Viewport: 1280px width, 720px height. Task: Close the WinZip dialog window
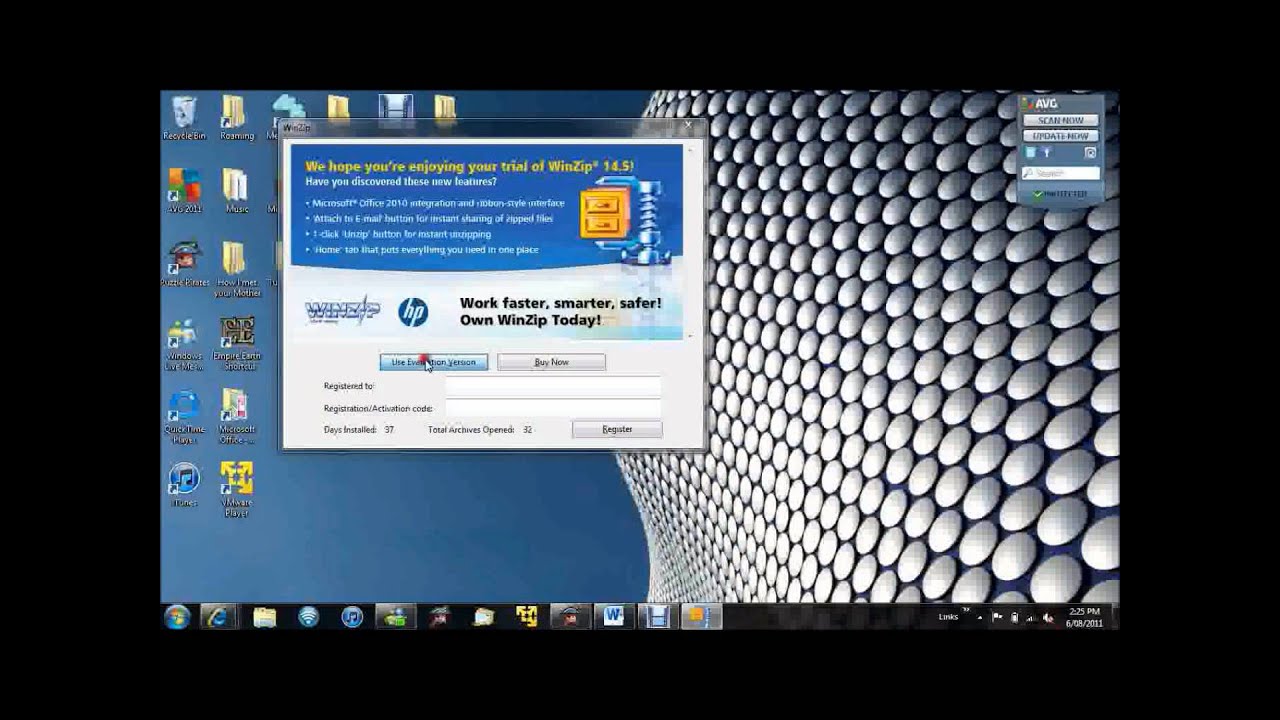pos(688,127)
